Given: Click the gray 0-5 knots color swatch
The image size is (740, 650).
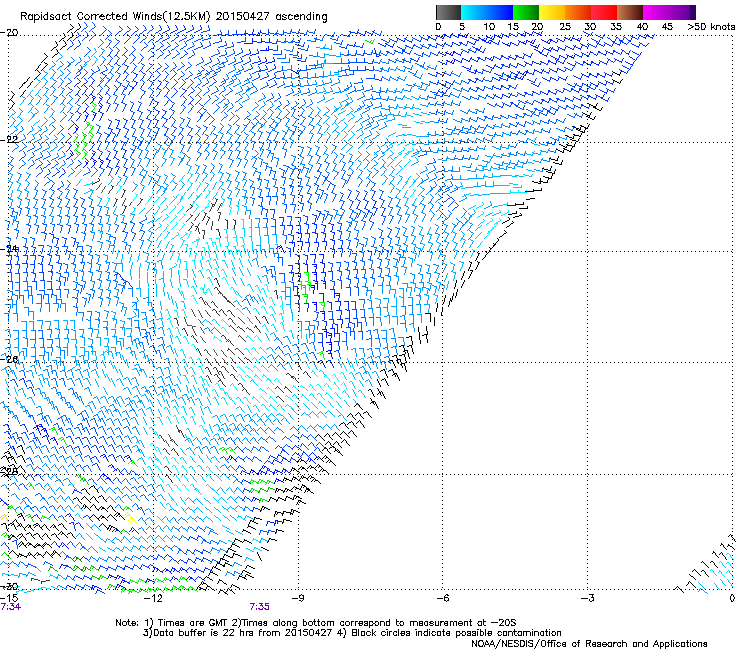Looking at the screenshot, I should pyautogui.click(x=448, y=12).
